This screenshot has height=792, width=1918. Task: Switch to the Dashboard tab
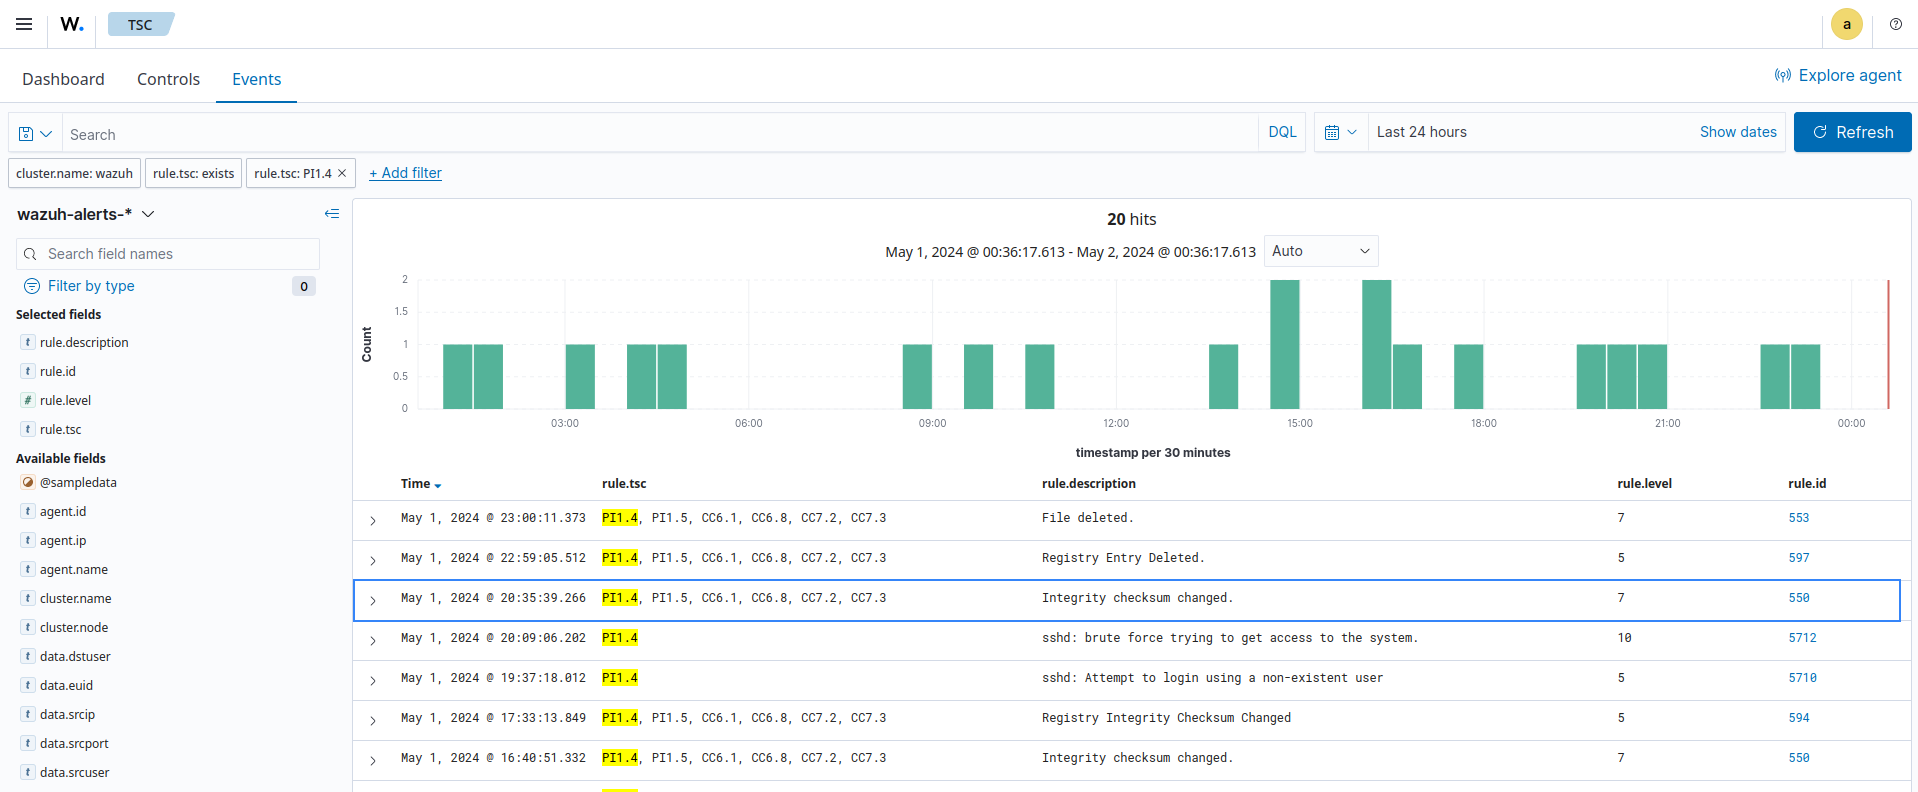tap(63, 79)
